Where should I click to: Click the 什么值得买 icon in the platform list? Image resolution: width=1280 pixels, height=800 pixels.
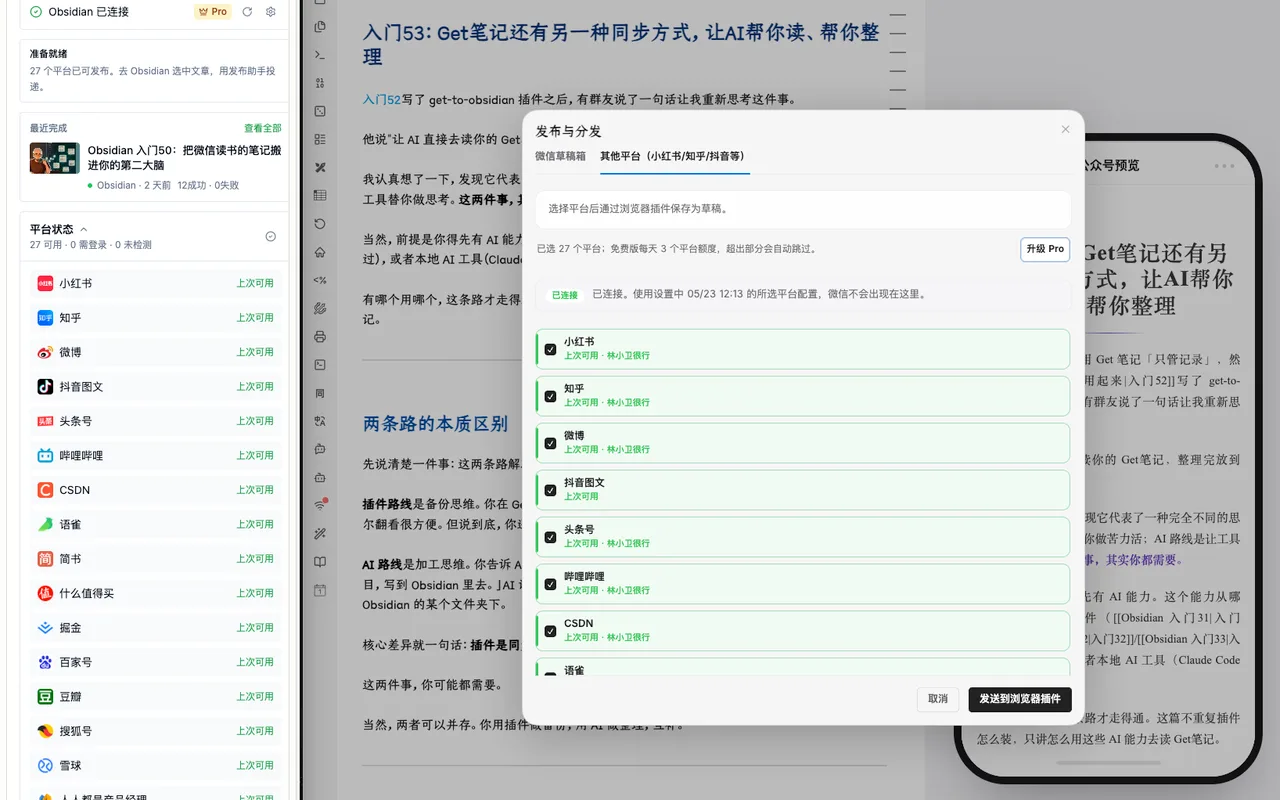45,593
